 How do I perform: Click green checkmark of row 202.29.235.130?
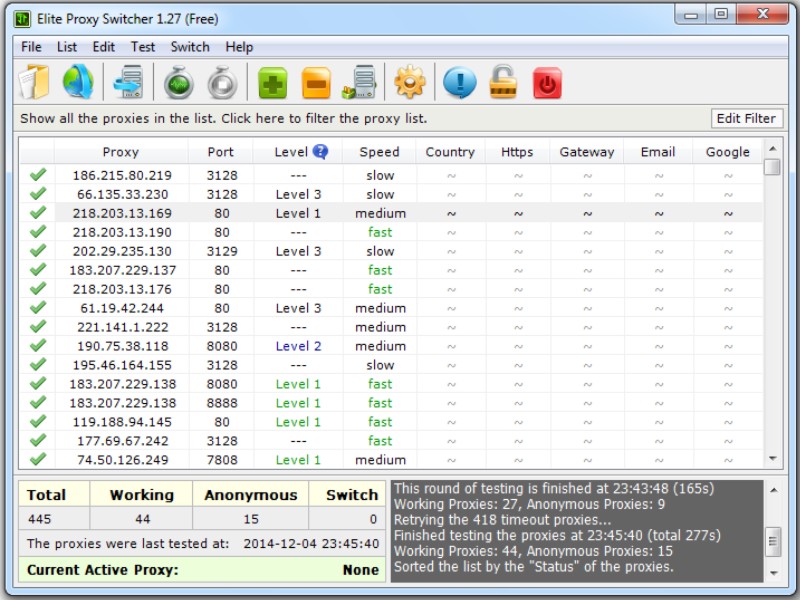pos(38,251)
